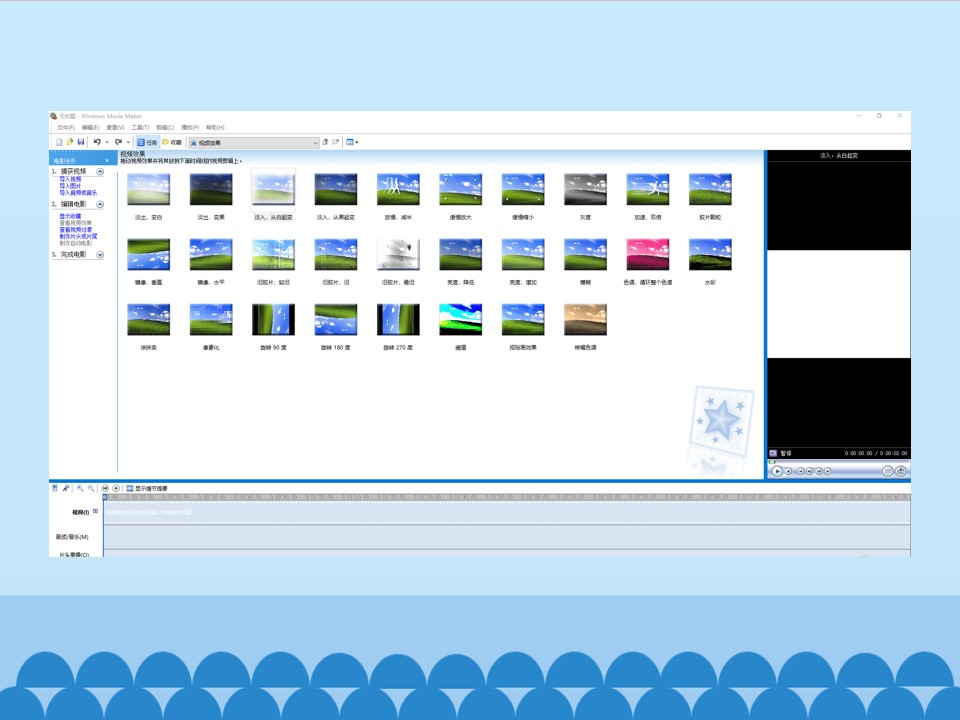The width and height of the screenshot is (960, 720).
Task: Toggle the 任务 Tasks pane button
Action: pos(147,142)
